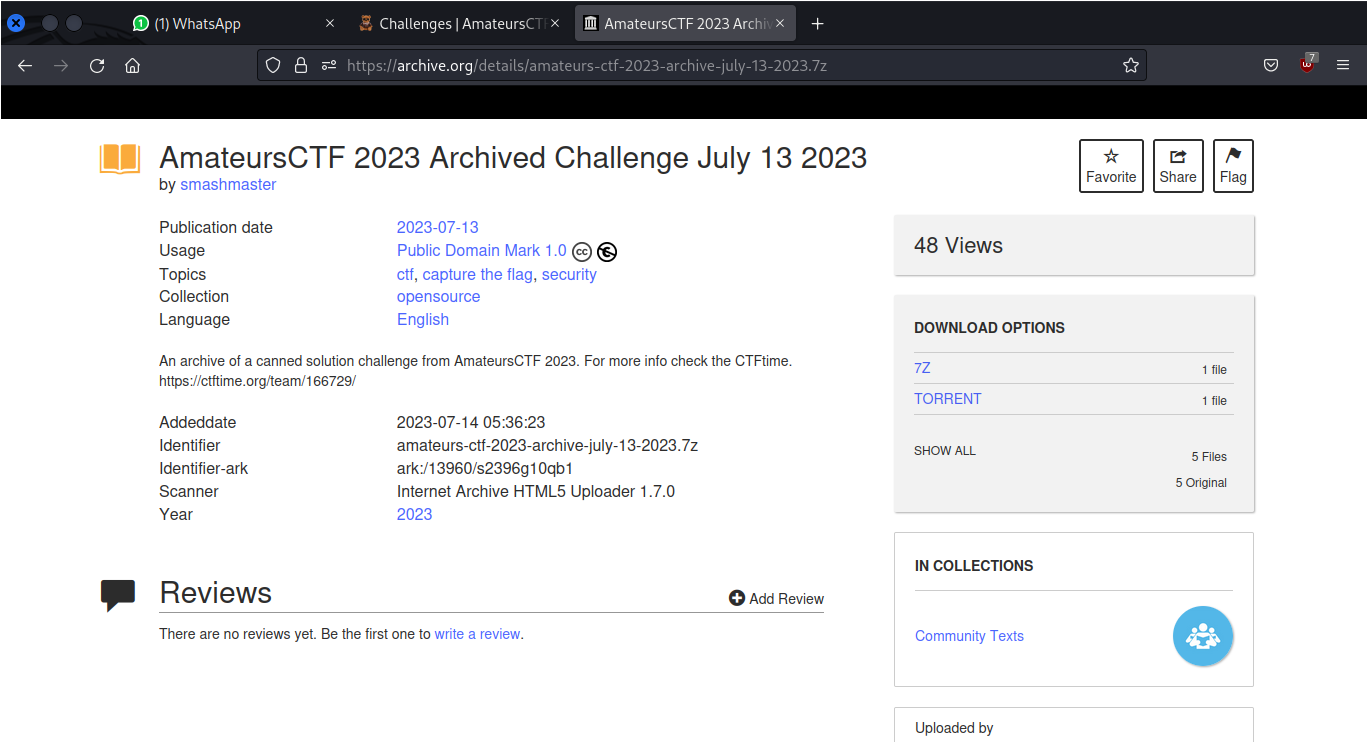The width and height of the screenshot is (1368, 743).
Task: Click the Favorite star button
Action: pos(1111,166)
